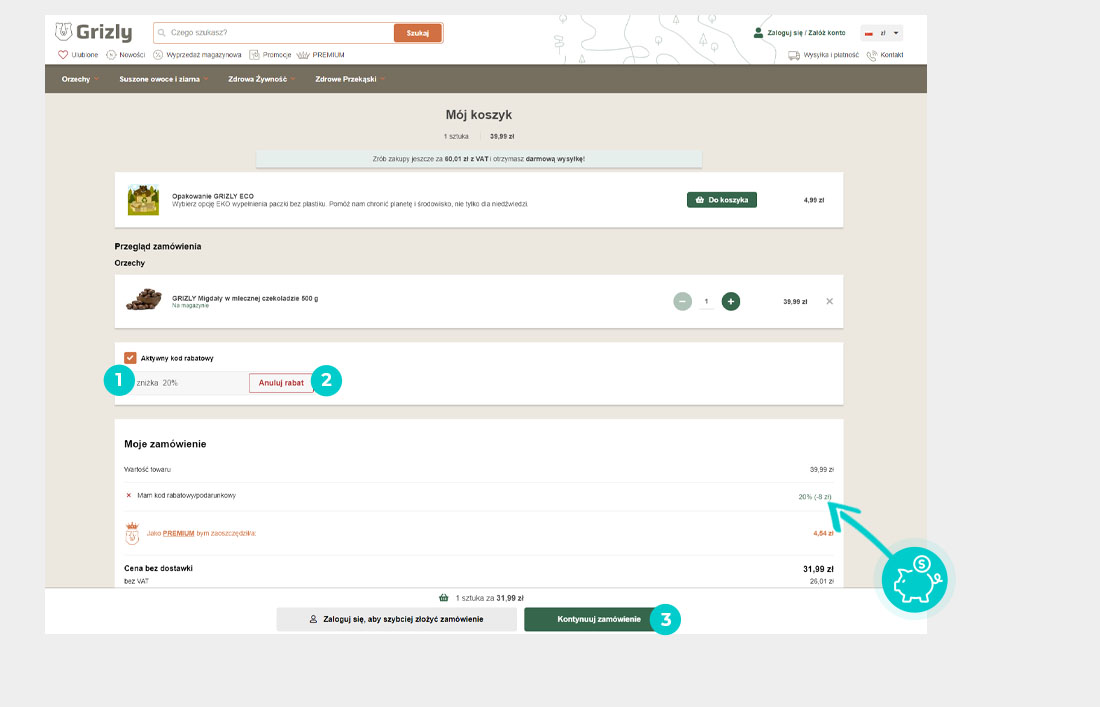Expand the Orzechy category menu
Image resolution: width=1100 pixels, height=707 pixels.
[x=79, y=79]
